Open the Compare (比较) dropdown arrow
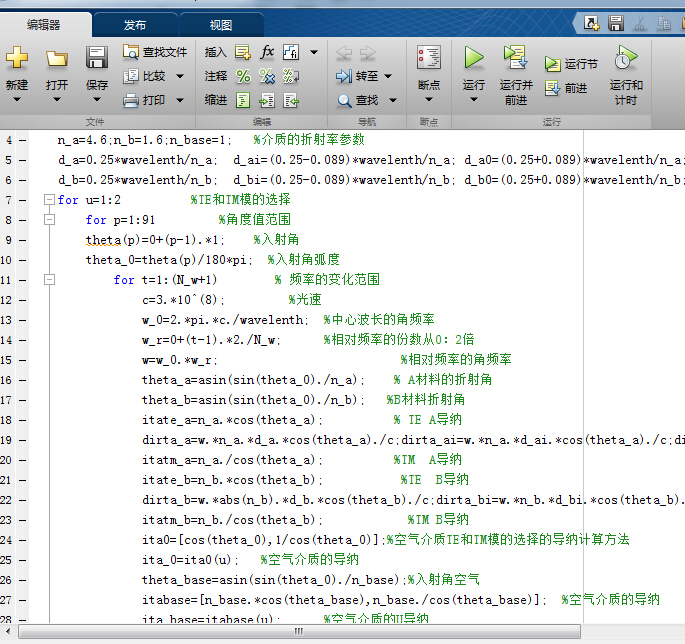The height and width of the screenshot is (644, 685). click(180, 76)
